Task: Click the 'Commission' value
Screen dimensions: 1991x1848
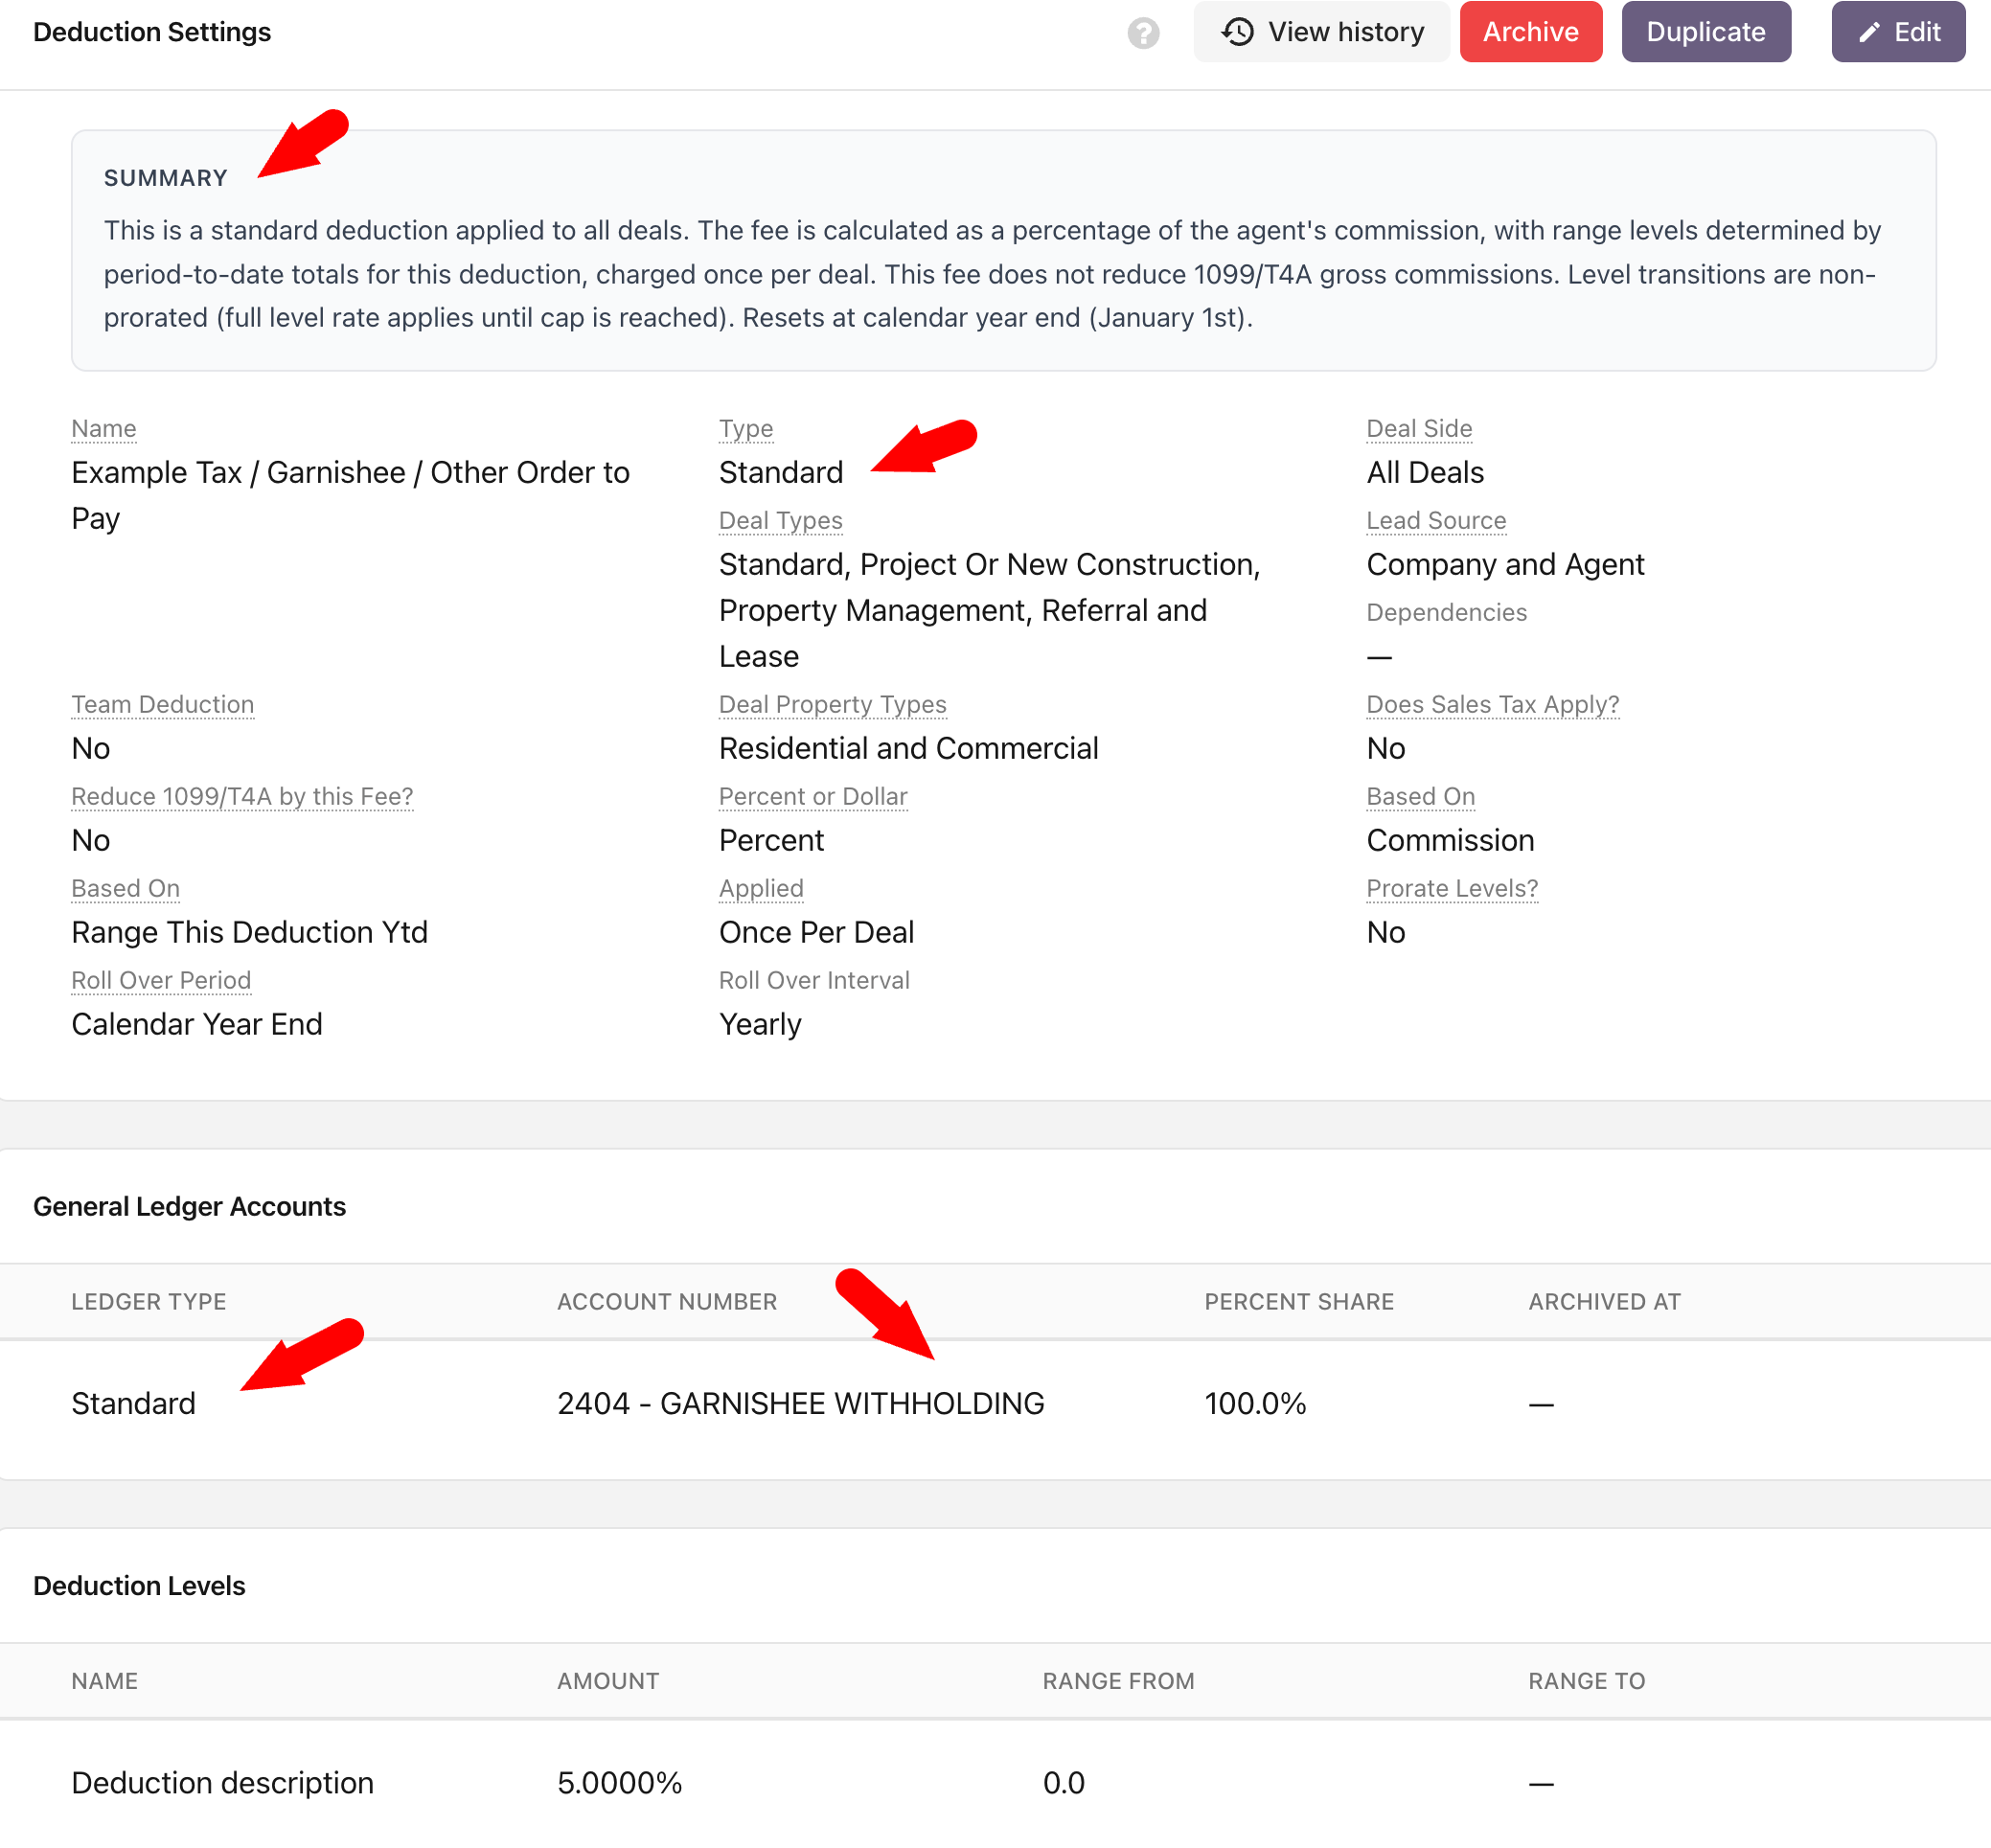Action: click(x=1450, y=840)
